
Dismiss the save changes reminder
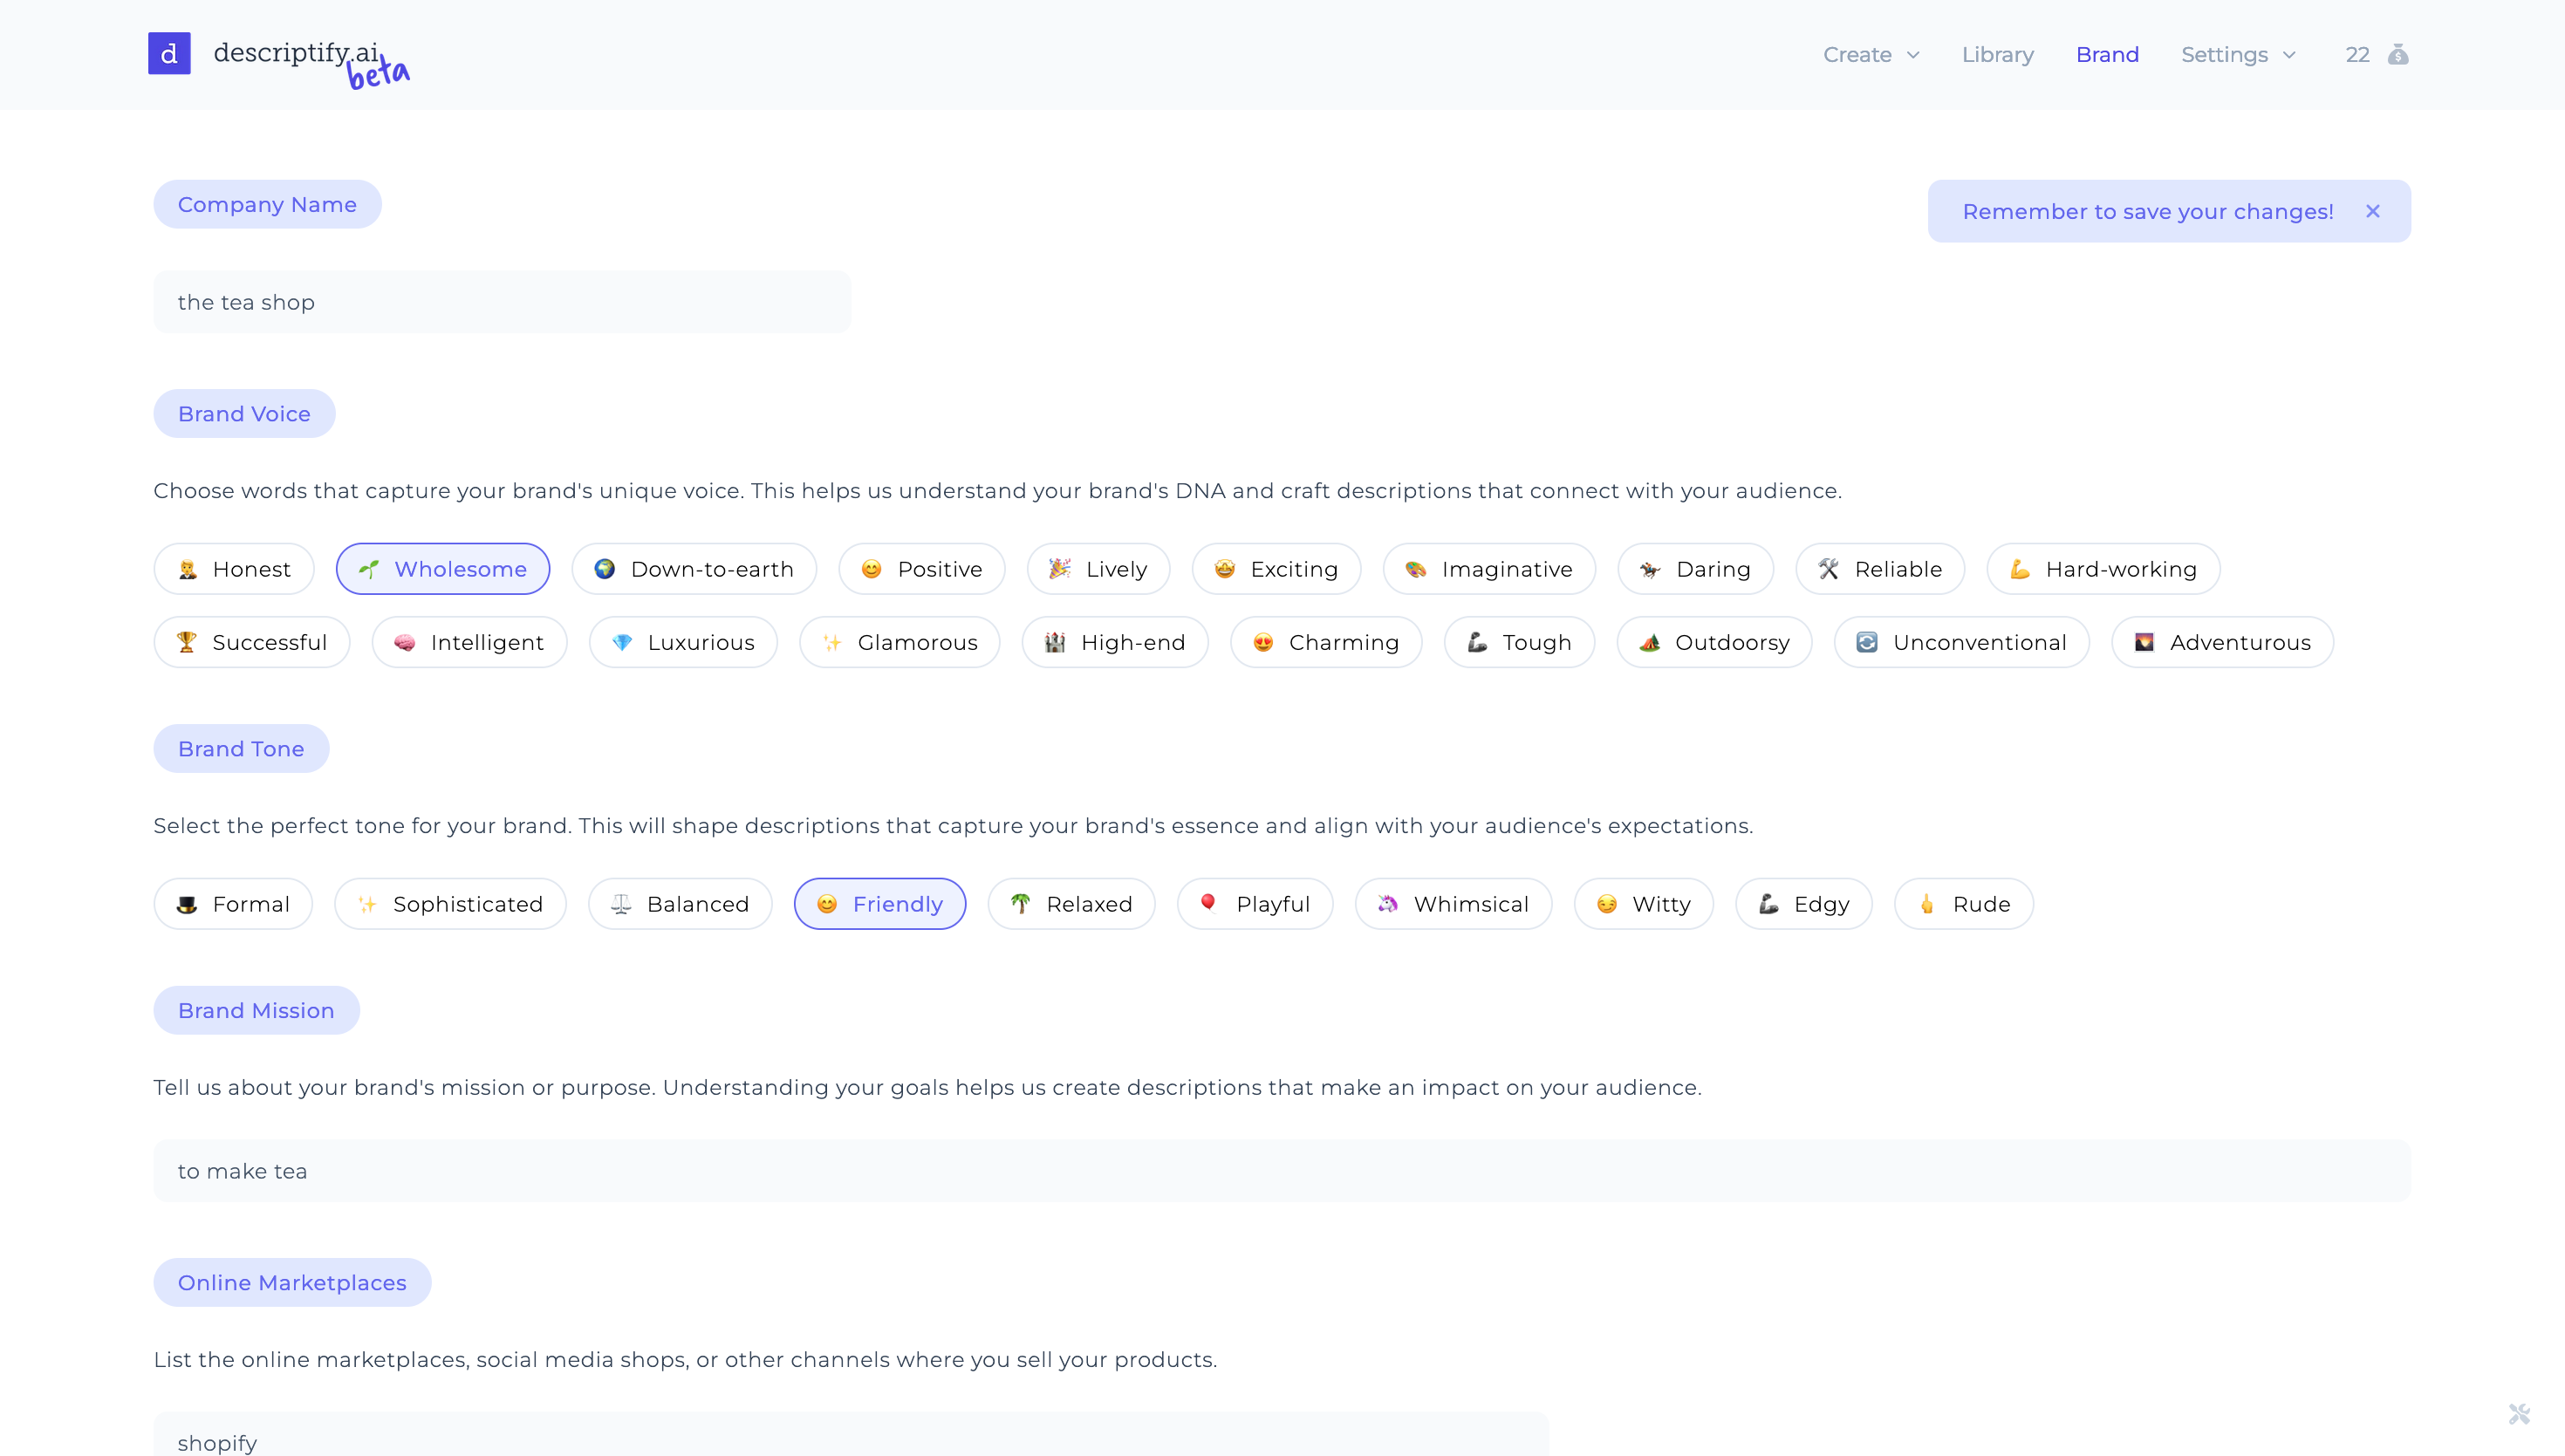2372,211
